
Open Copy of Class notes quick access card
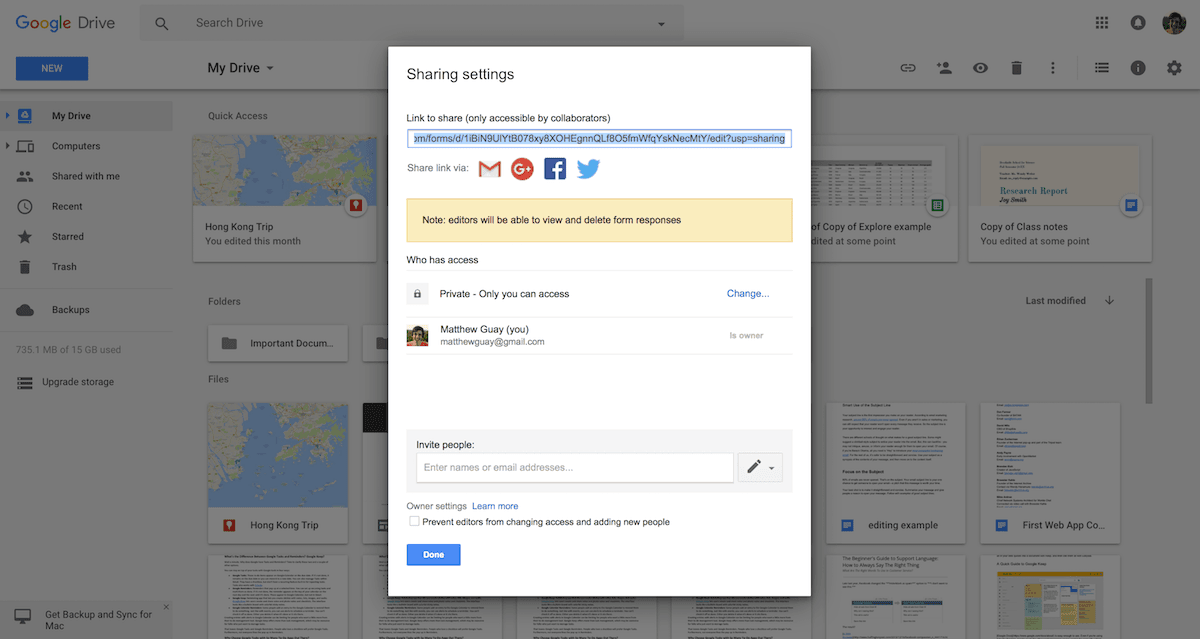coord(1059,198)
